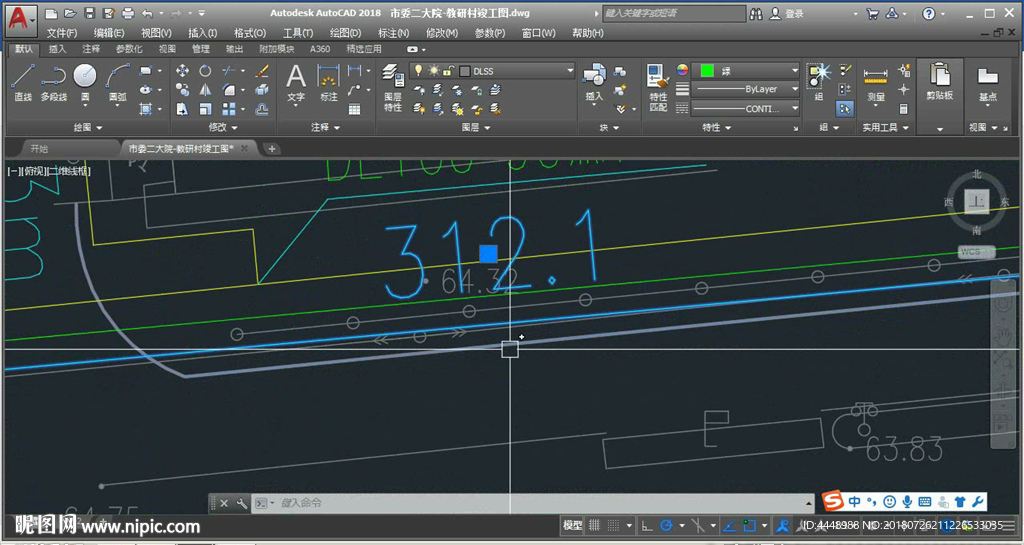
Task: Expand the 图层 (Layers) panel
Action: click(x=476, y=127)
